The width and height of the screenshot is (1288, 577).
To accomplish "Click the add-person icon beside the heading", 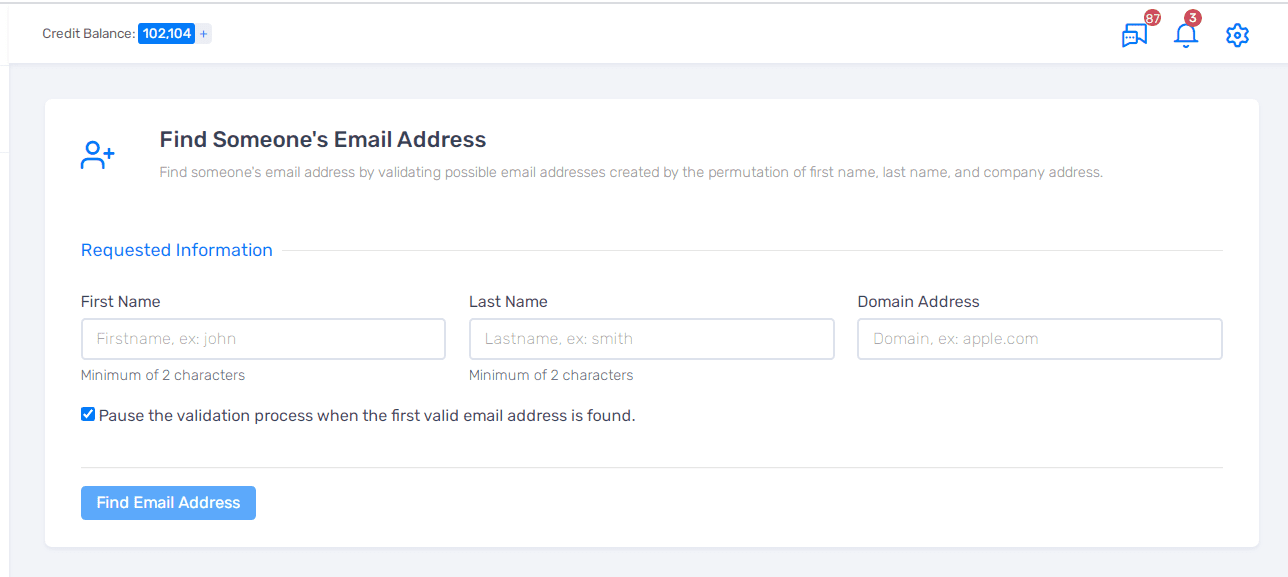I will (x=98, y=155).
